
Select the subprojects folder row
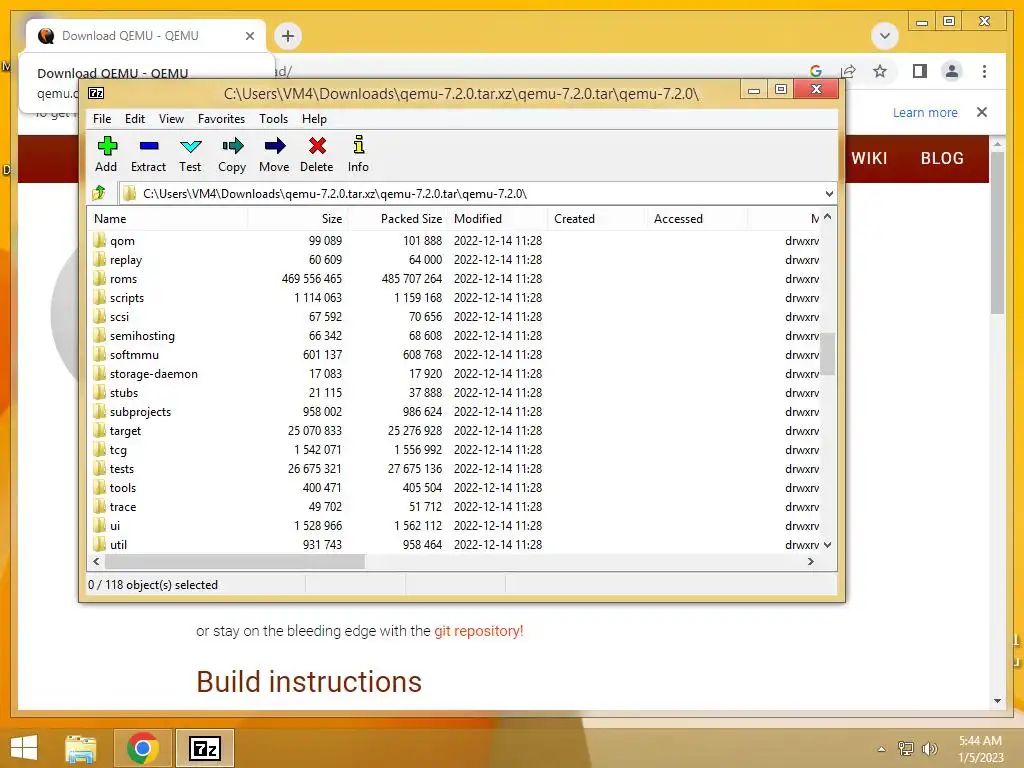tap(455, 411)
